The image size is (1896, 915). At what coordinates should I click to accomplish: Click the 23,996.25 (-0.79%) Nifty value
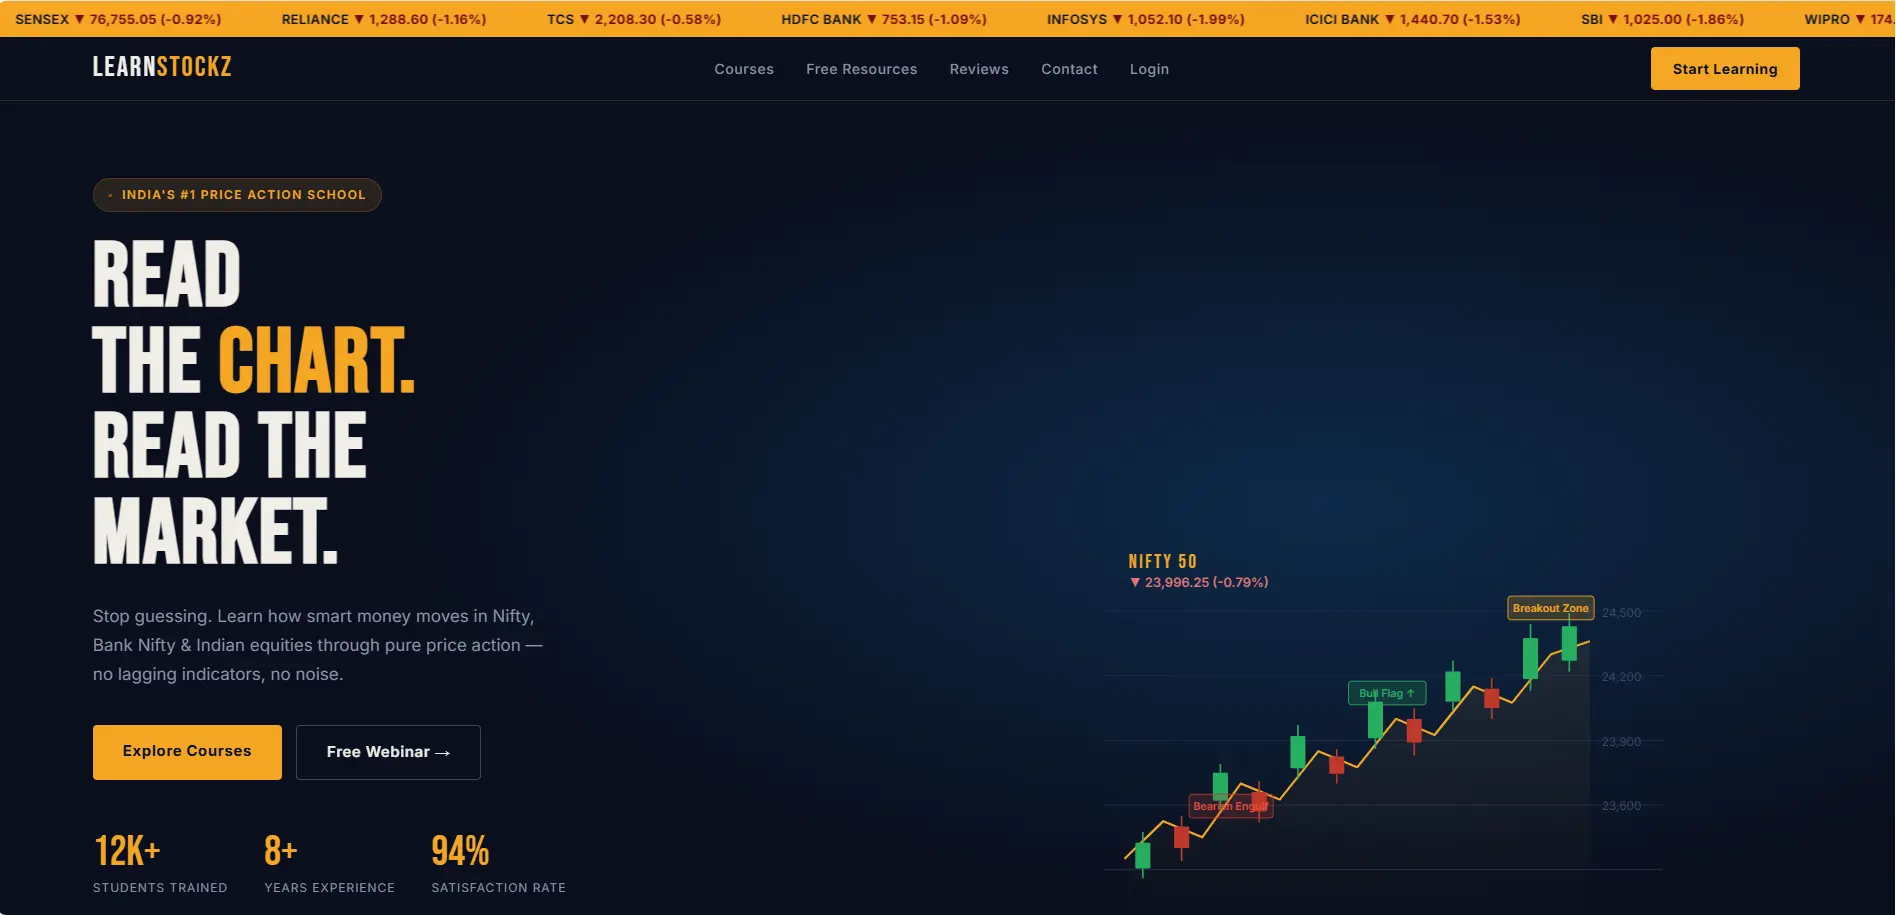(x=1199, y=582)
